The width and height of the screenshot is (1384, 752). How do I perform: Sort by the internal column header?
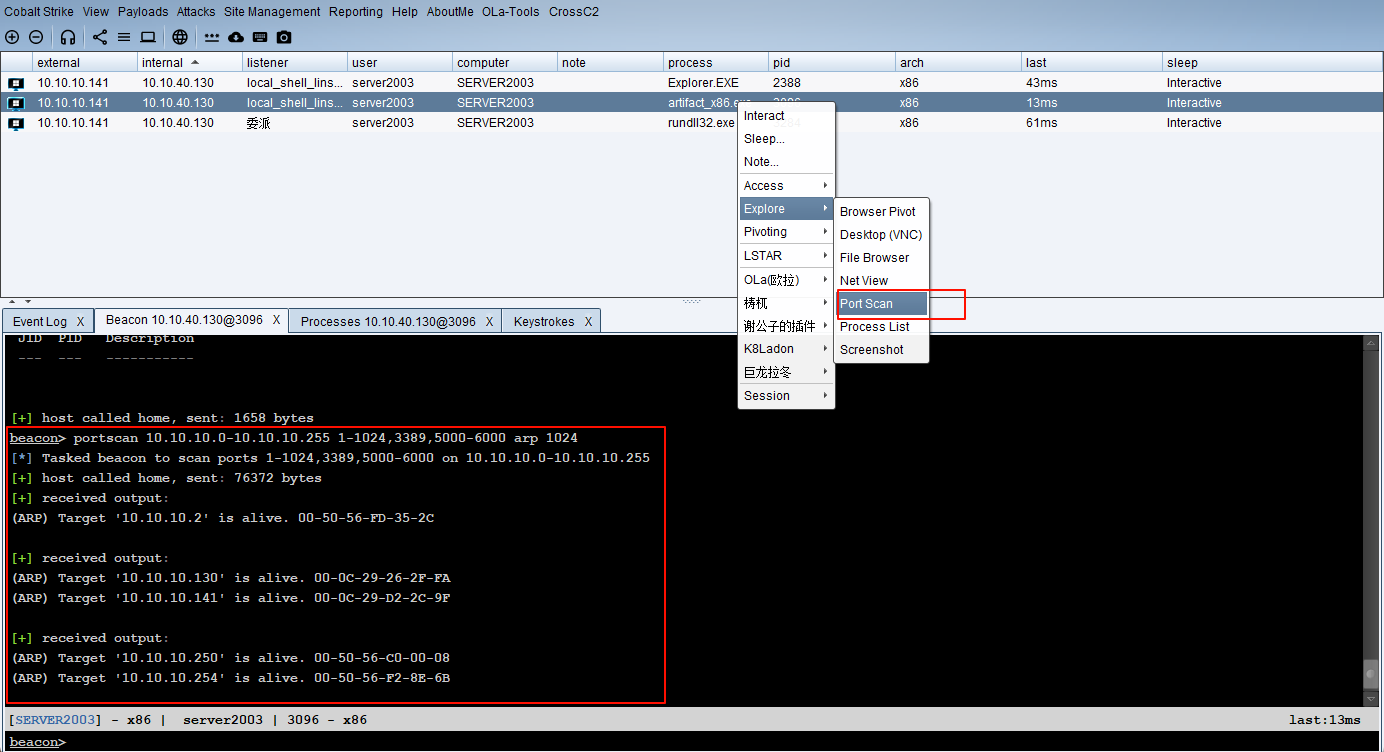click(x=189, y=62)
